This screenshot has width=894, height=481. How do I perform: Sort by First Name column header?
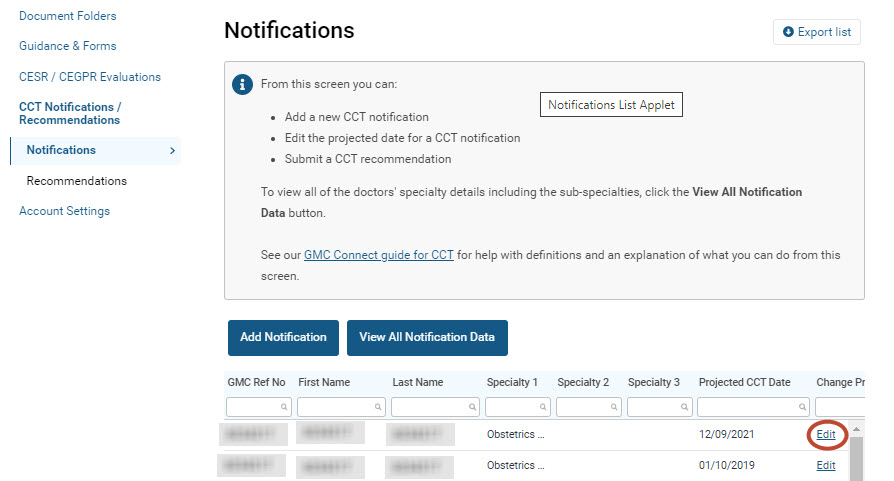(x=324, y=382)
